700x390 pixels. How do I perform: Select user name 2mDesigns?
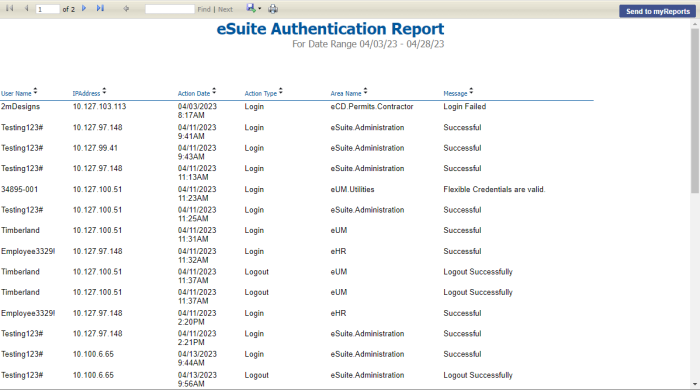point(21,107)
